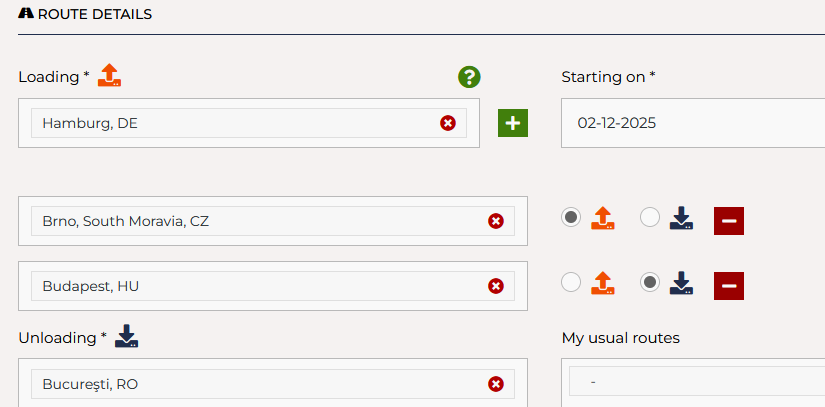Open the Starting on date picker field
Screen dimensions: 825x407
click(x=690, y=123)
